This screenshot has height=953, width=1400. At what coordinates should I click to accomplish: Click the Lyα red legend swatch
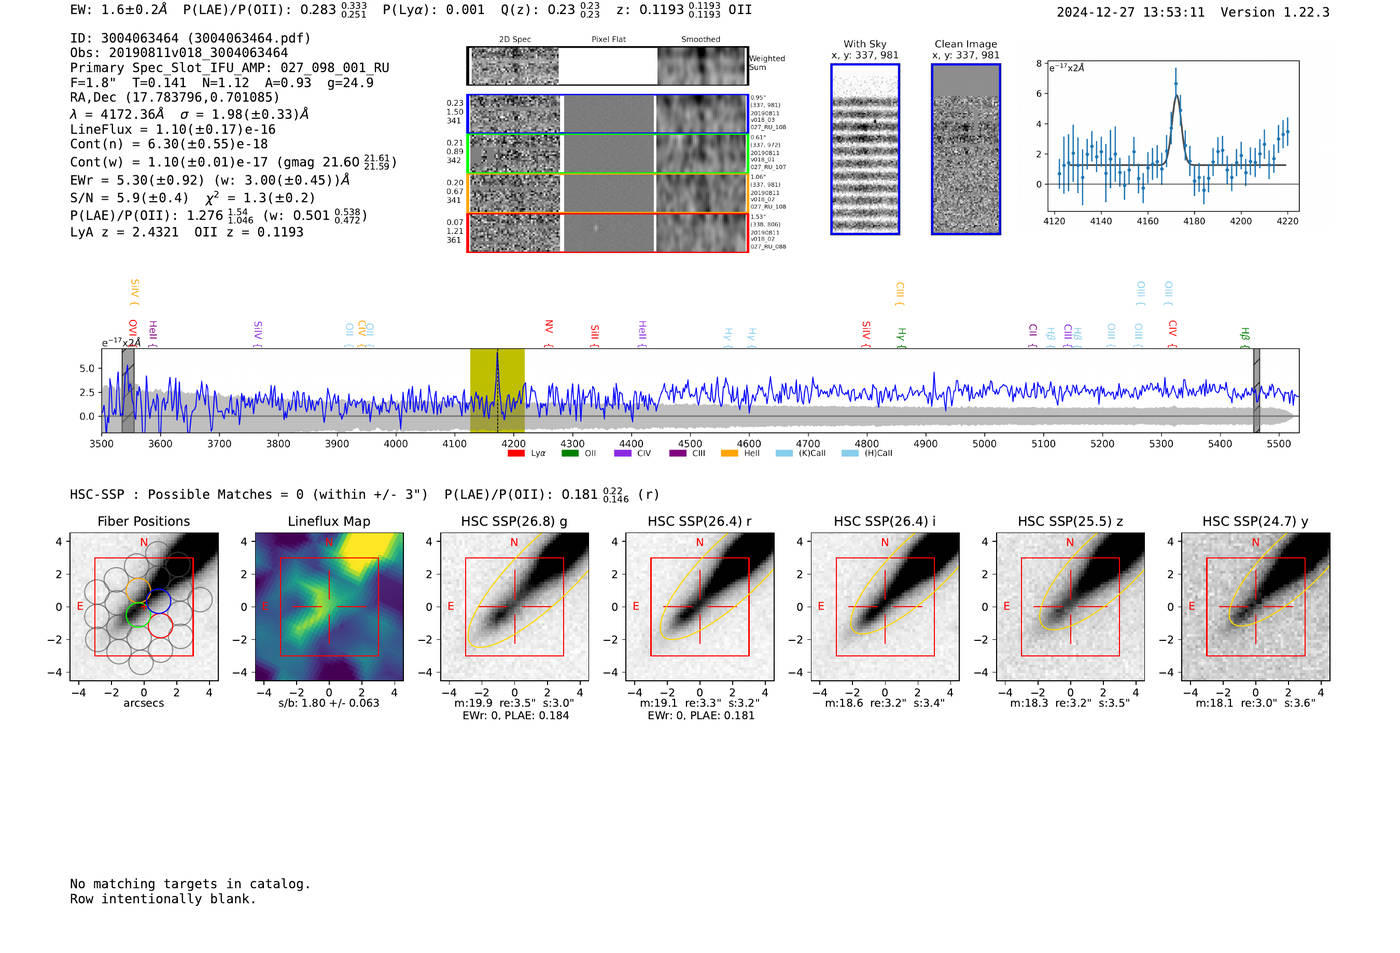click(516, 453)
